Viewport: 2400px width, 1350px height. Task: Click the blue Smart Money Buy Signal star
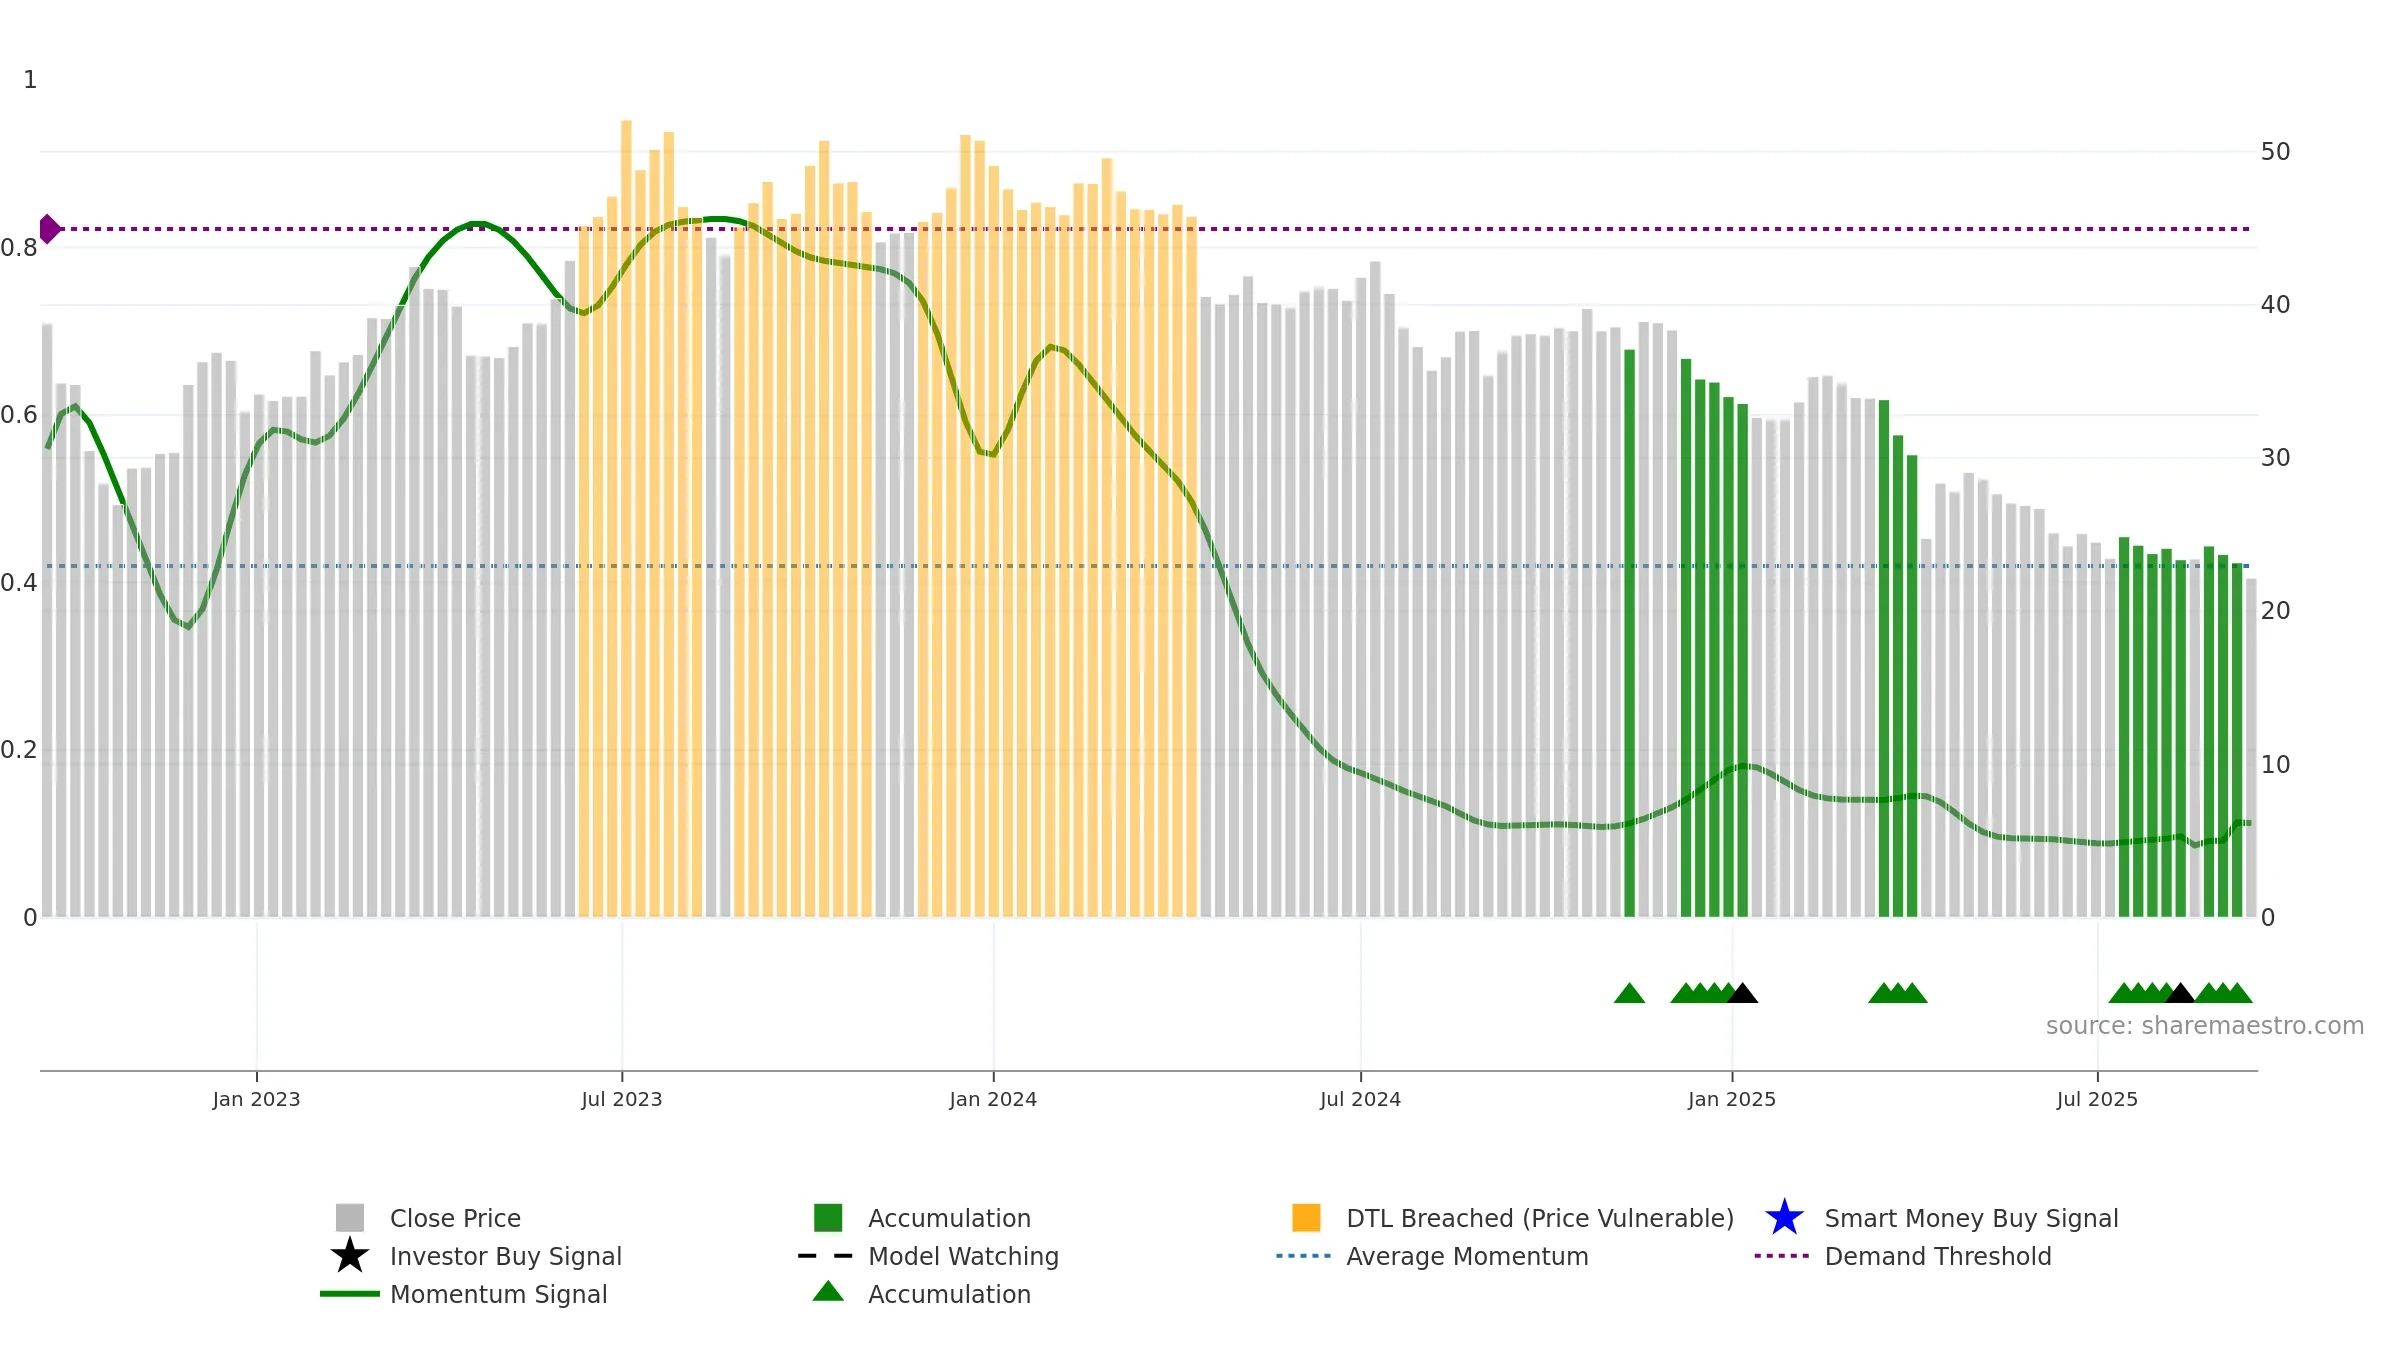click(1784, 1217)
